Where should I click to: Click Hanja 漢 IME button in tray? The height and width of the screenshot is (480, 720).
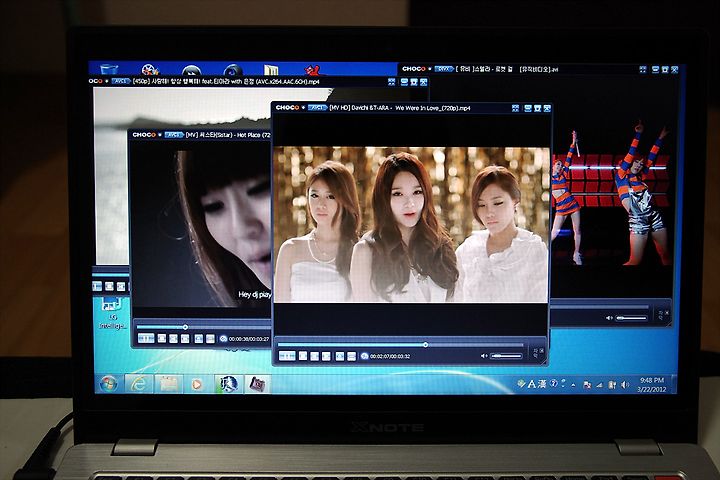[x=542, y=384]
